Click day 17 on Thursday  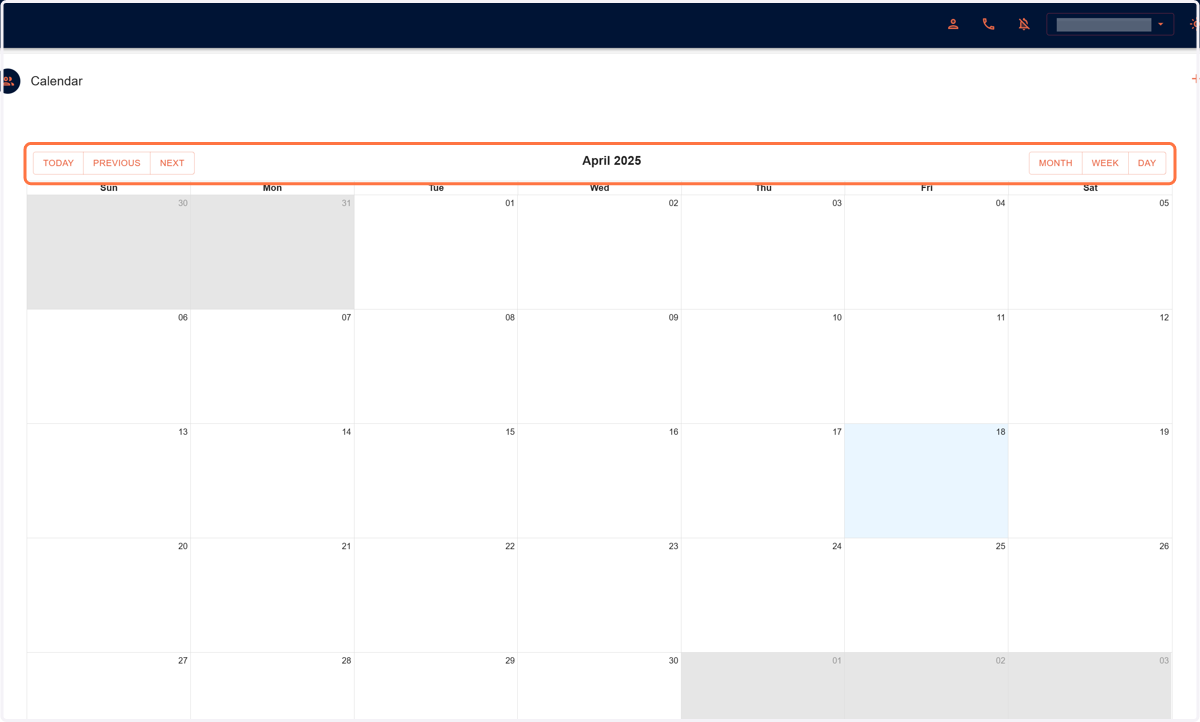click(763, 481)
